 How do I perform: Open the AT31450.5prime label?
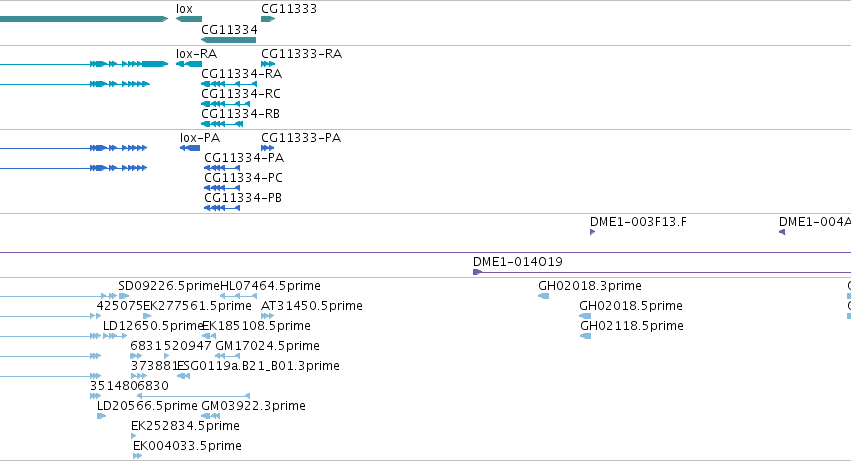312,306
